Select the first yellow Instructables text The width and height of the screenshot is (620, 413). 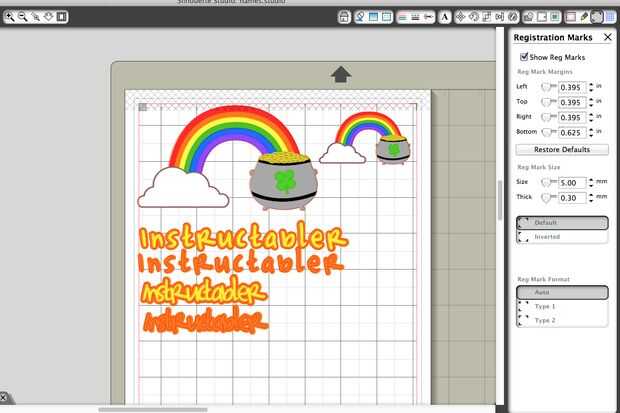tap(243, 238)
